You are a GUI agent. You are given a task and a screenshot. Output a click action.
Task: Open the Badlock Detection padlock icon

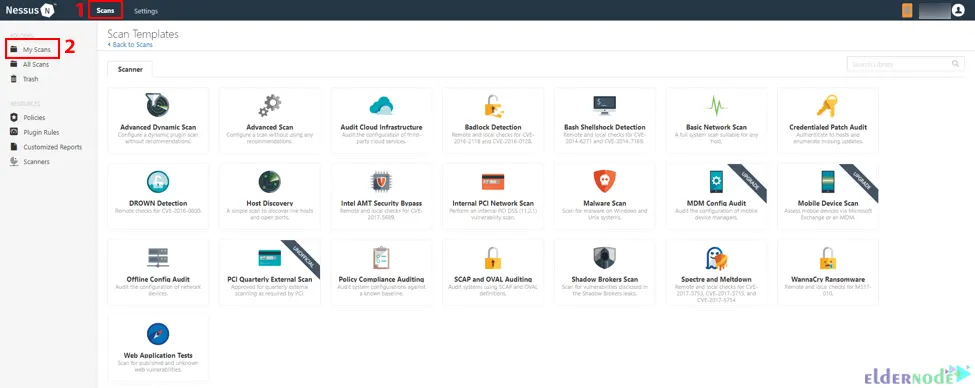click(493, 106)
